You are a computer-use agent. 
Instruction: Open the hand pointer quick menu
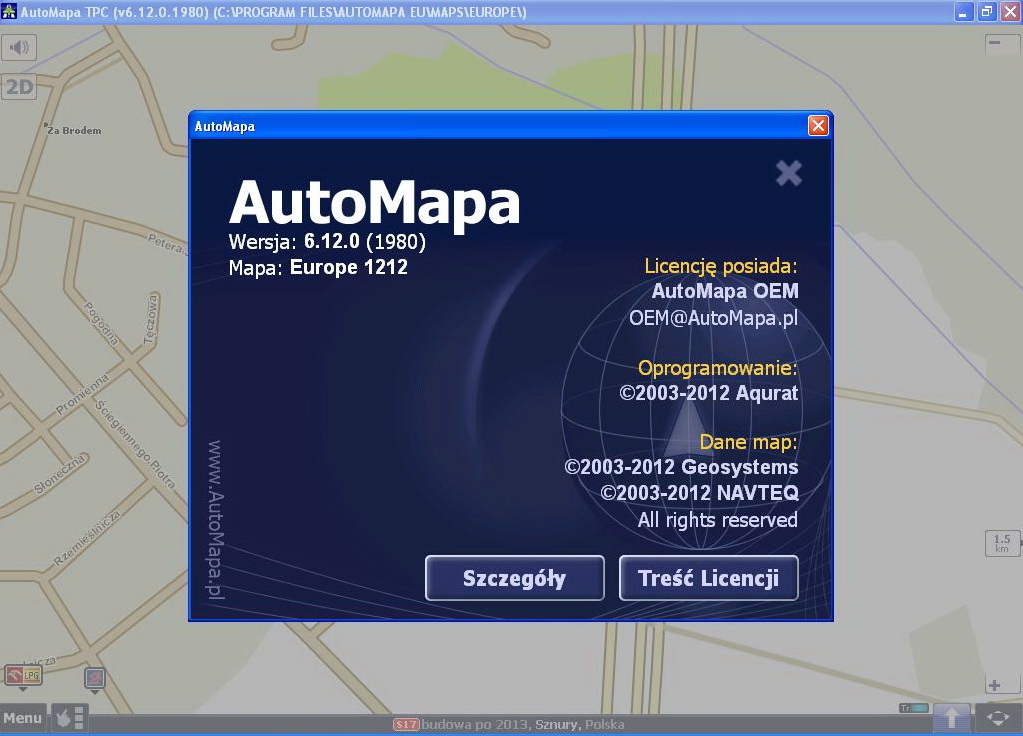click(70, 718)
